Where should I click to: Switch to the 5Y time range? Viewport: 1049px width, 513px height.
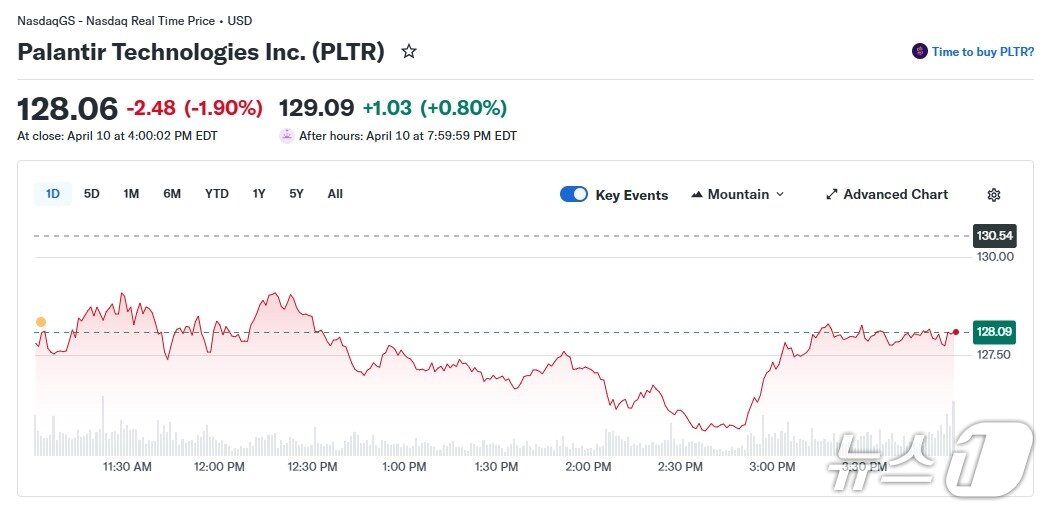pyautogui.click(x=297, y=194)
